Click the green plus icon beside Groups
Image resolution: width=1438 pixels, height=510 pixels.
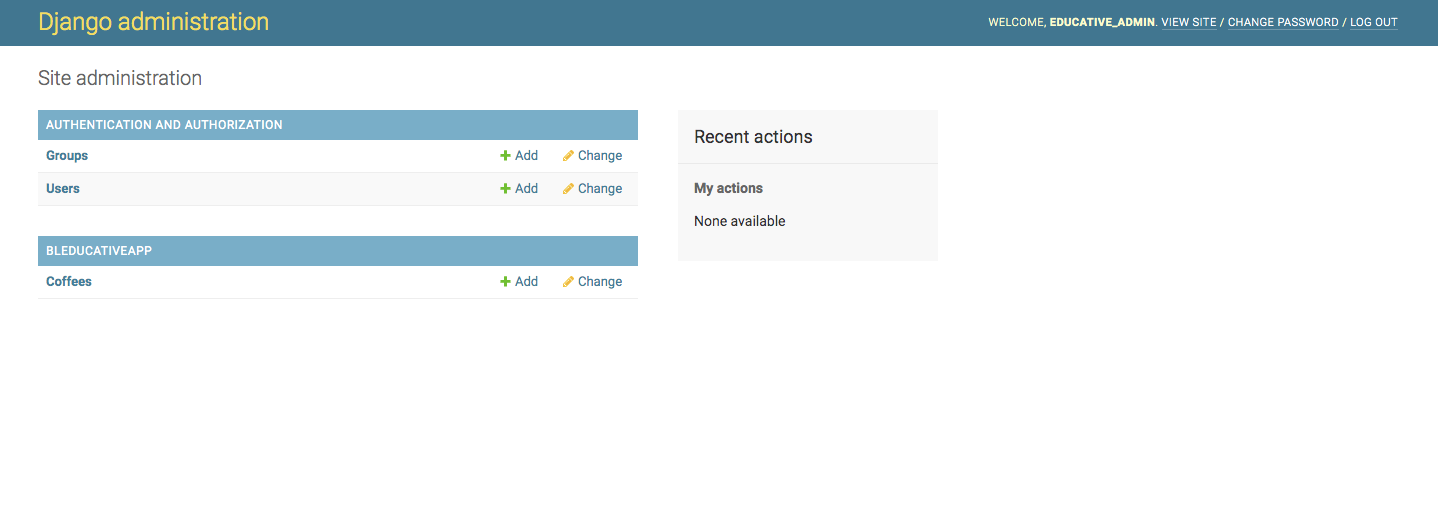coord(505,156)
